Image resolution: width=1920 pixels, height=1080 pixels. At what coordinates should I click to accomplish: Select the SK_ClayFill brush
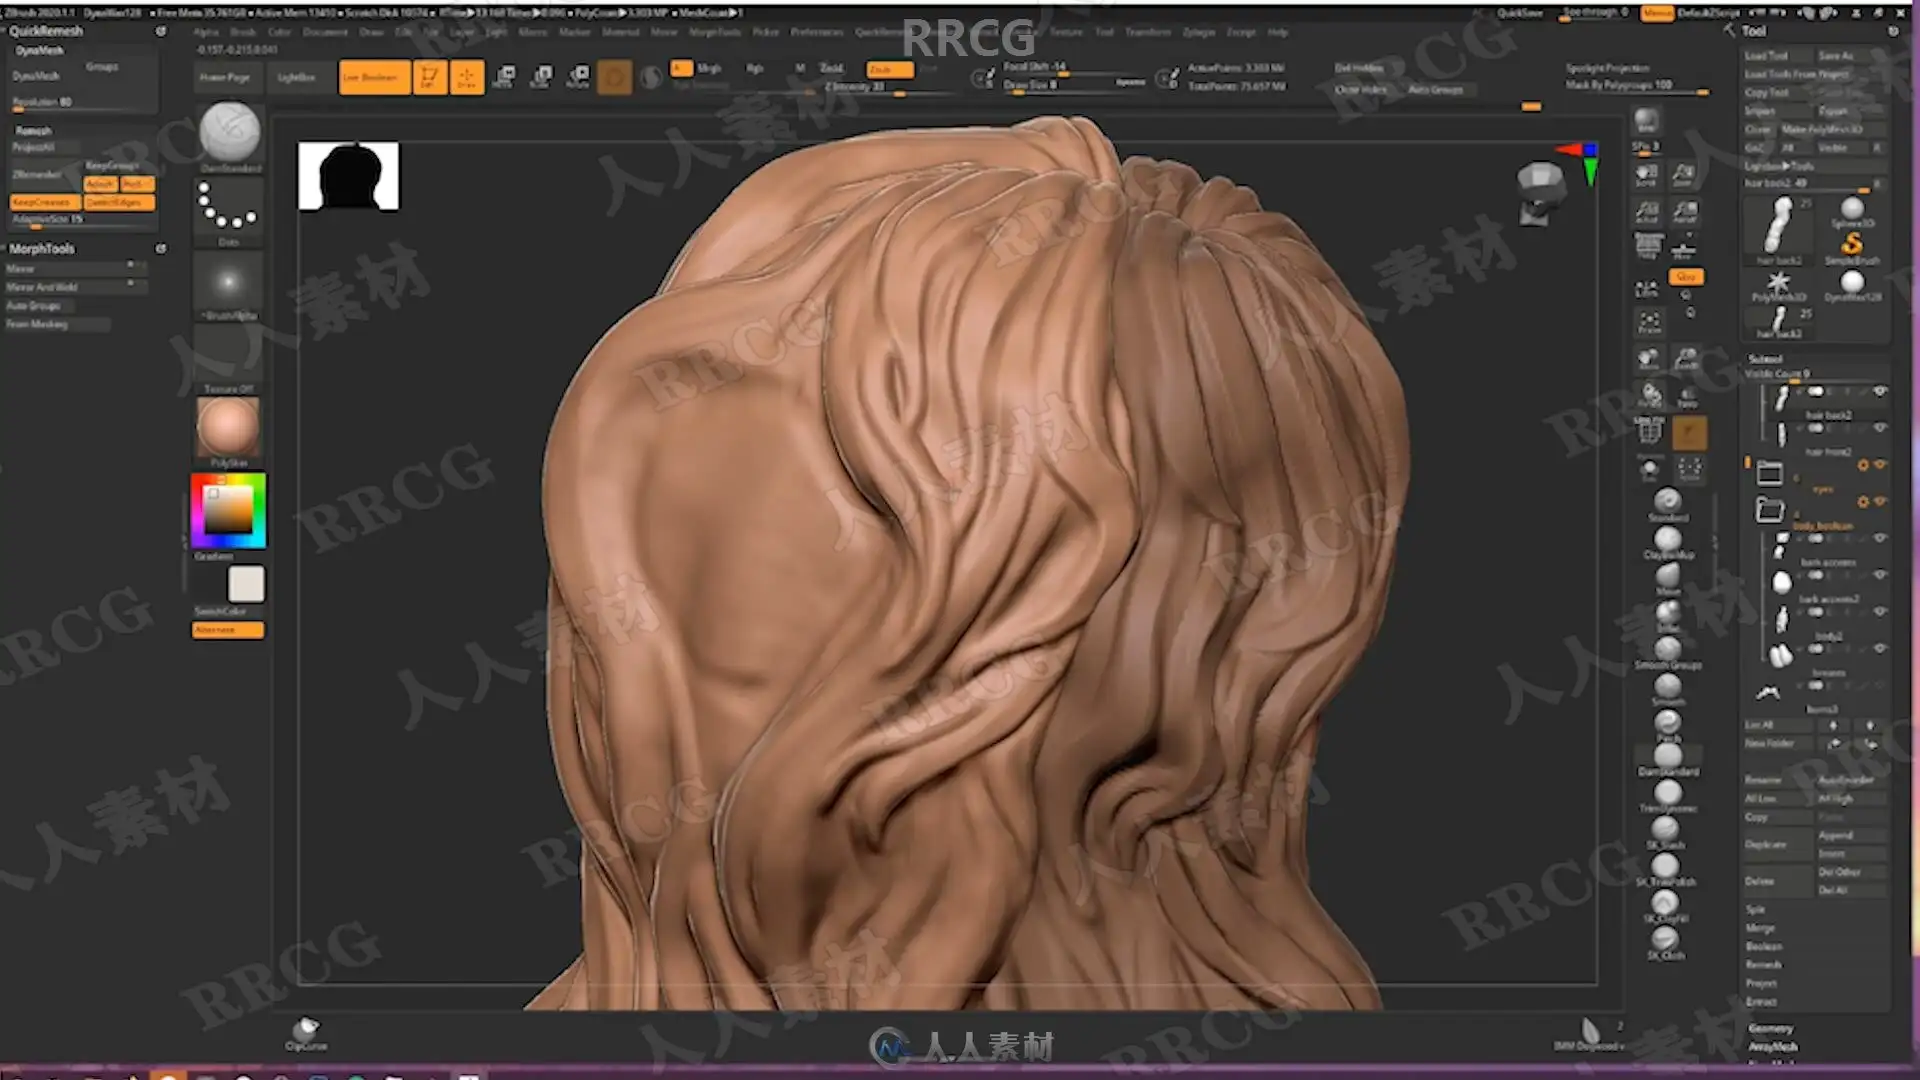click(1666, 907)
